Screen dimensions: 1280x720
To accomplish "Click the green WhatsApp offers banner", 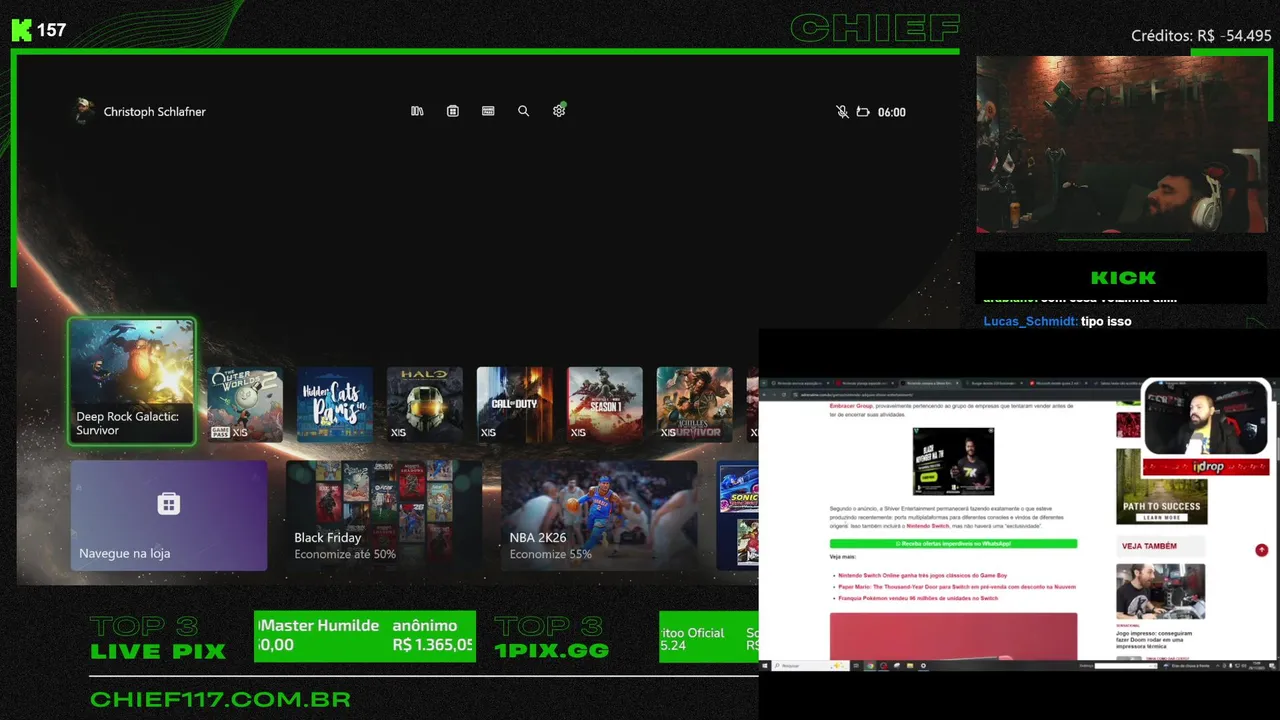I will click(x=953, y=543).
